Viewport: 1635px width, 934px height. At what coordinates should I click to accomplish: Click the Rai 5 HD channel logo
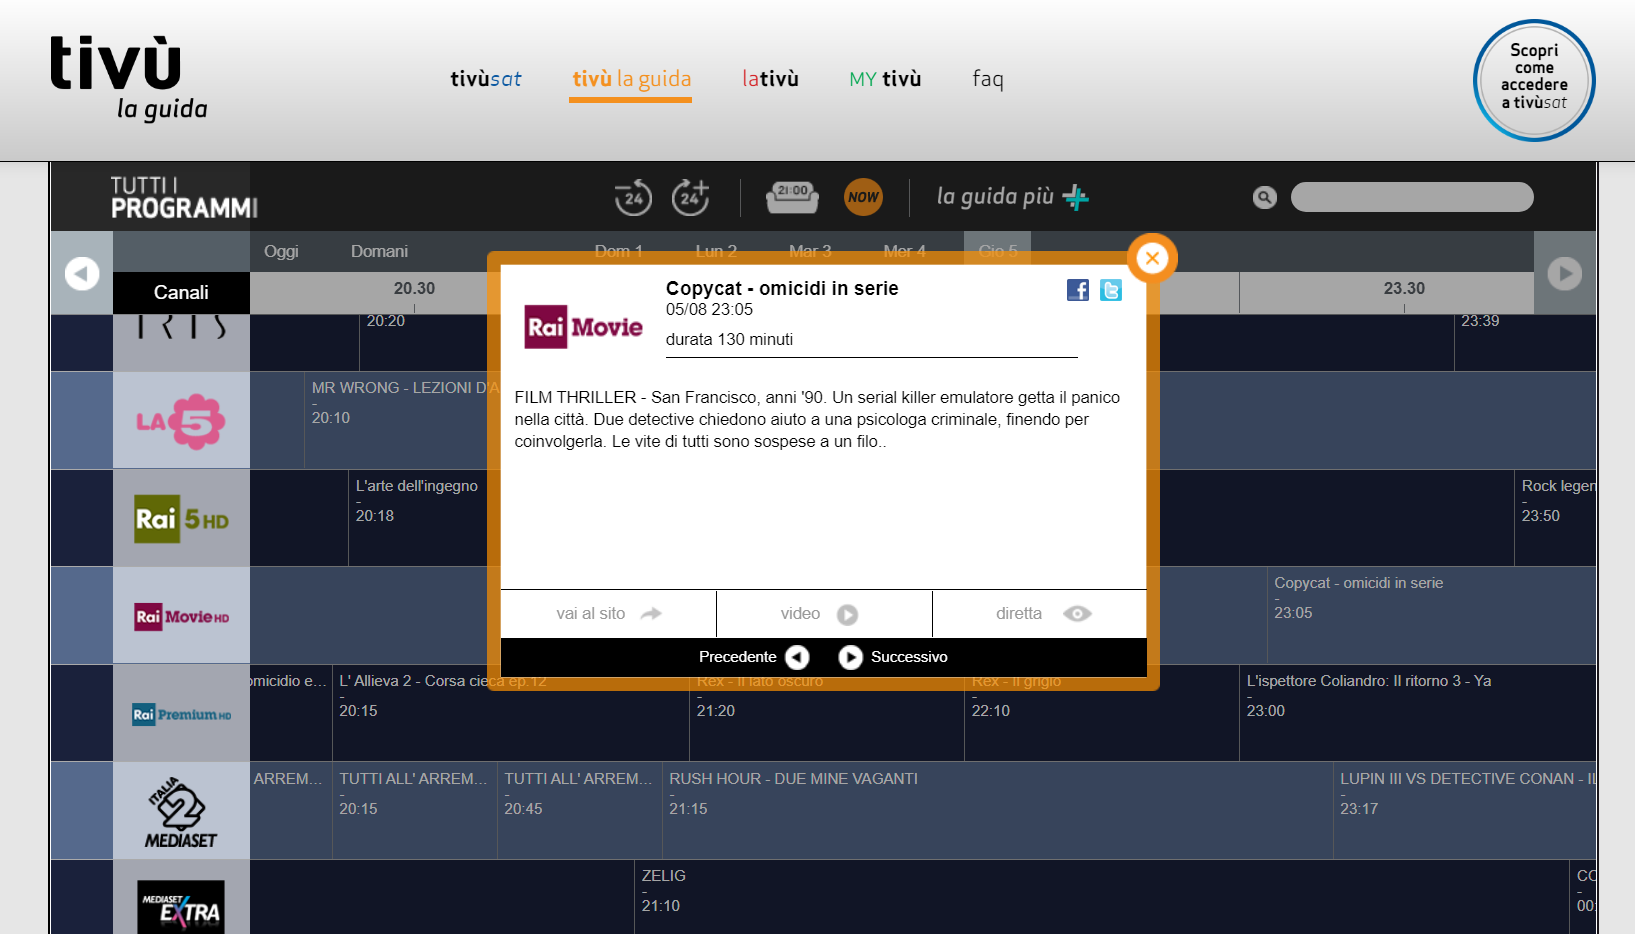click(181, 519)
